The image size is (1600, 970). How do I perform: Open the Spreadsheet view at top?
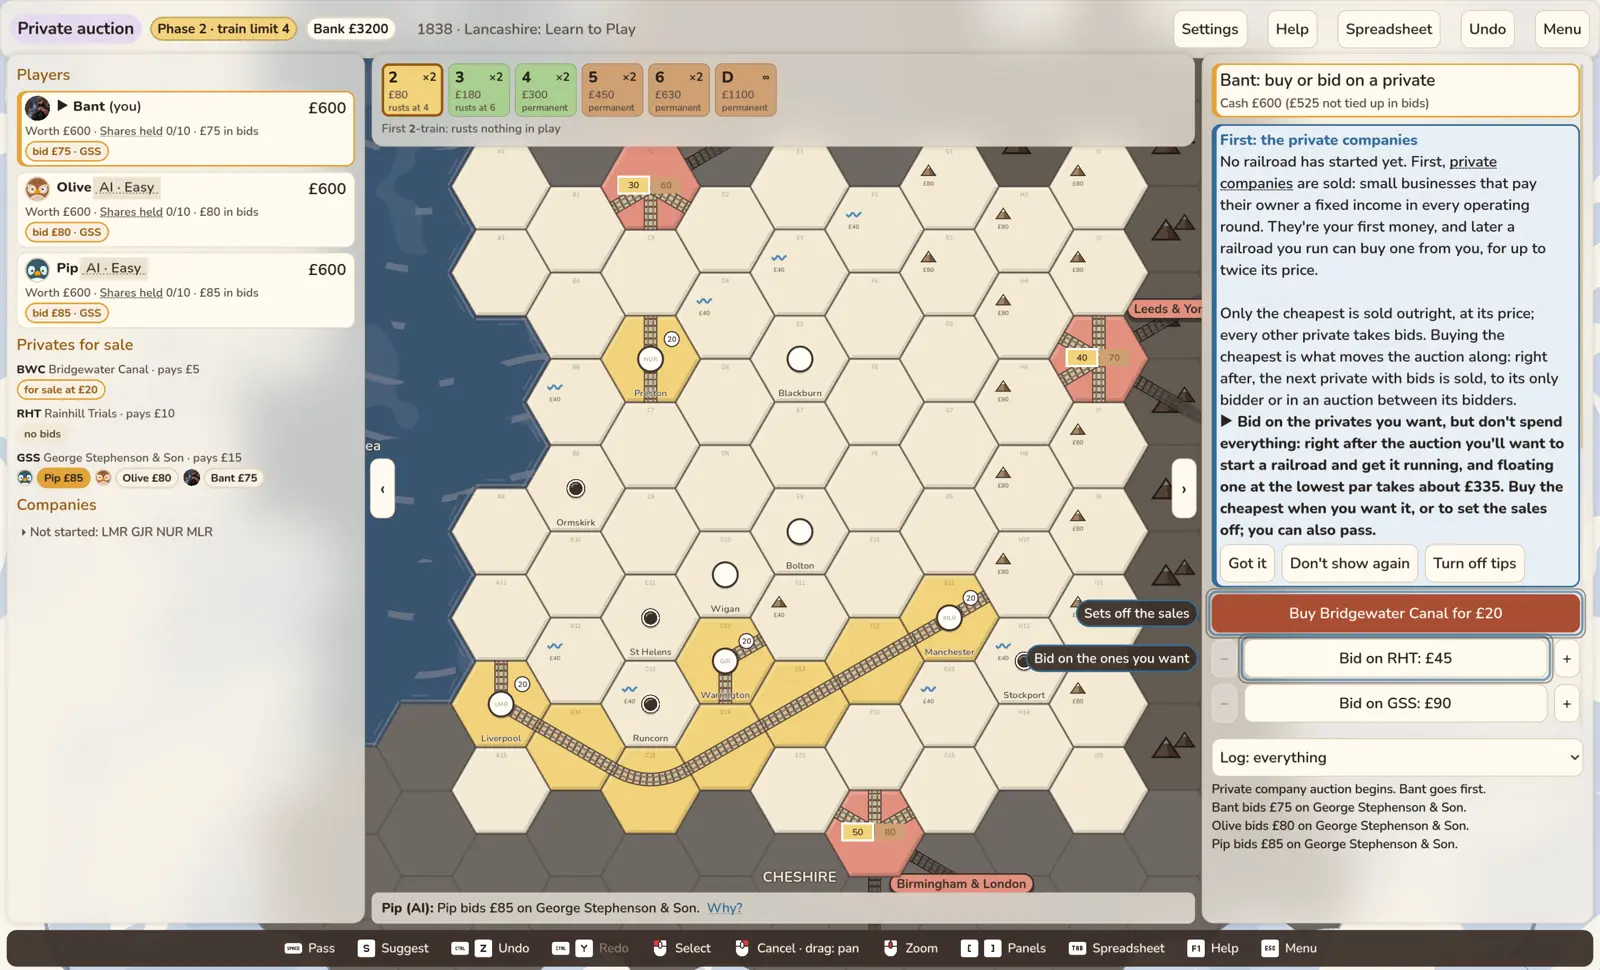tap(1389, 29)
